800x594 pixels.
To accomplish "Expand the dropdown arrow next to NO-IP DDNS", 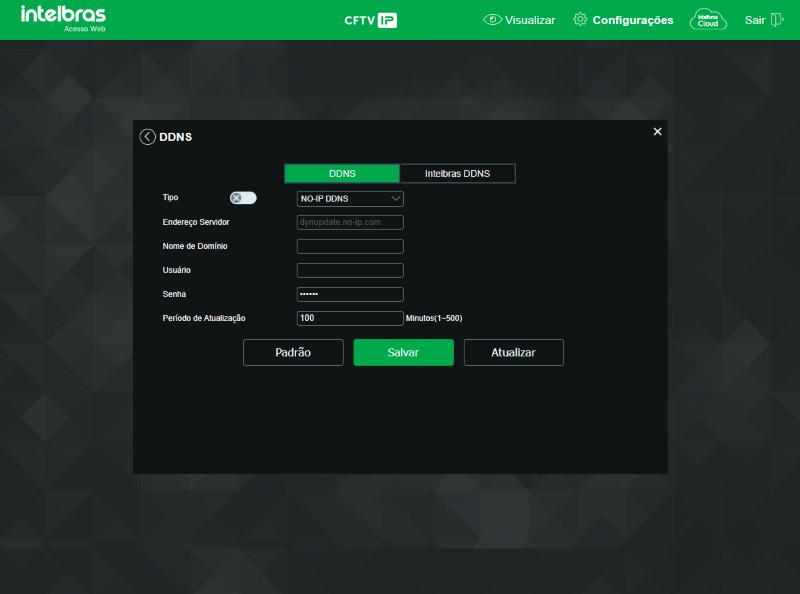I will pyautogui.click(x=395, y=199).
